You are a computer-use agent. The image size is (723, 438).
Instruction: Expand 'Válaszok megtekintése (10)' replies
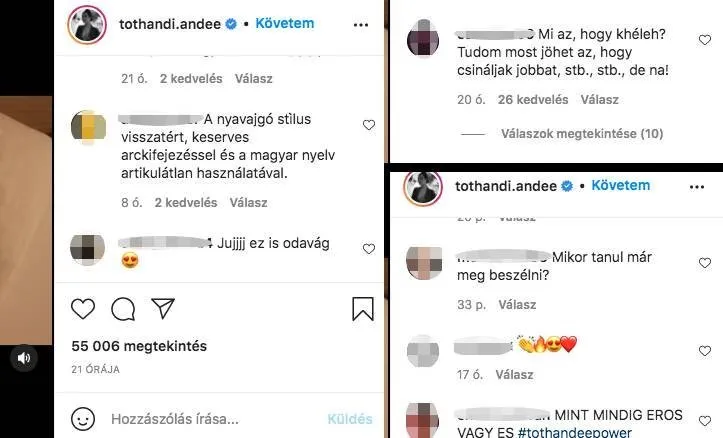tap(582, 134)
